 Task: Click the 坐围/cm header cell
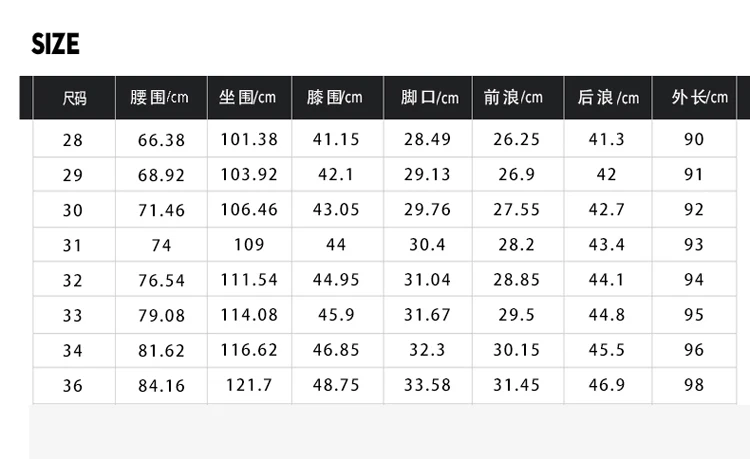click(249, 98)
